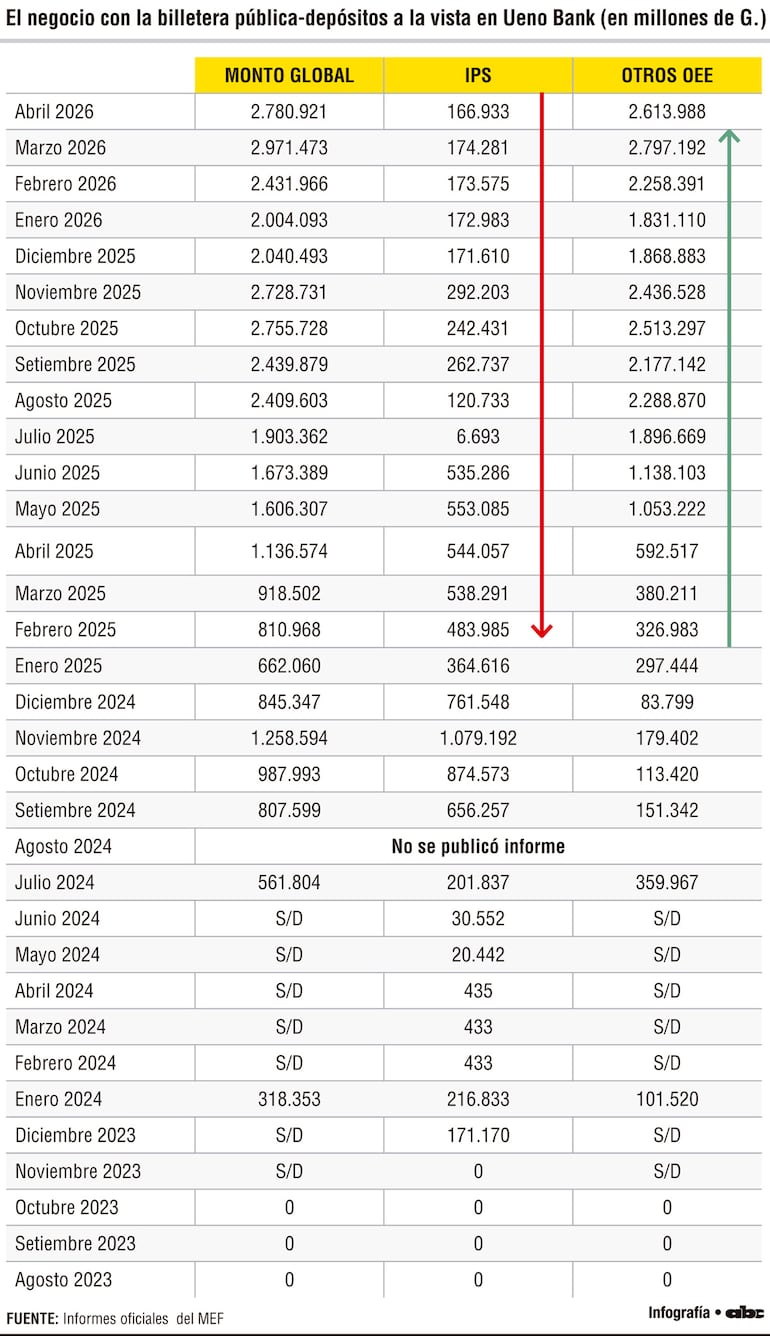Select the IPS column header
770x1336 pixels.
pyautogui.click(x=478, y=75)
